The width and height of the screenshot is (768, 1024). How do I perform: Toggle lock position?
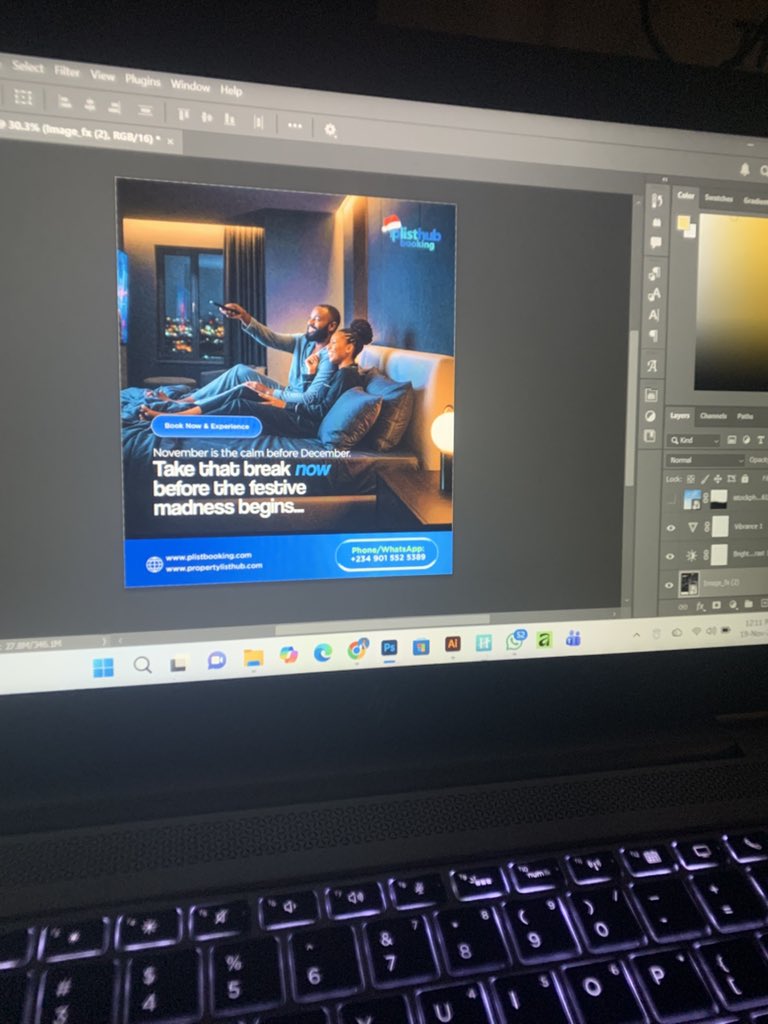718,479
